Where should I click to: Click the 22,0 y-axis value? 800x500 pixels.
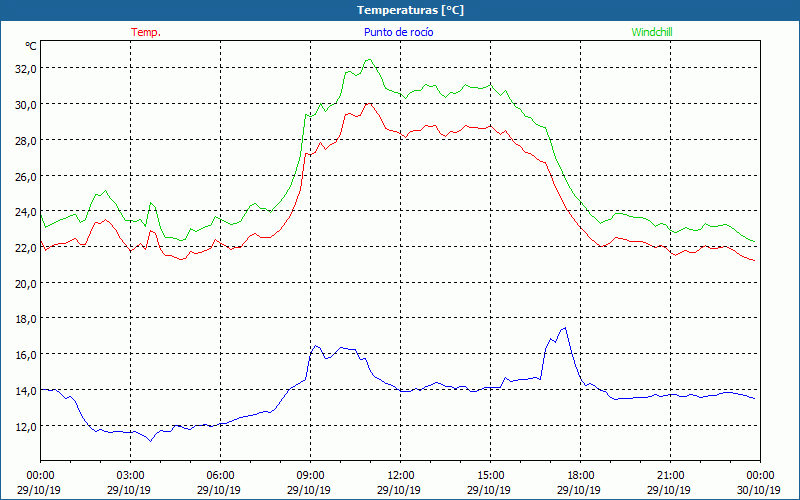tap(26, 247)
